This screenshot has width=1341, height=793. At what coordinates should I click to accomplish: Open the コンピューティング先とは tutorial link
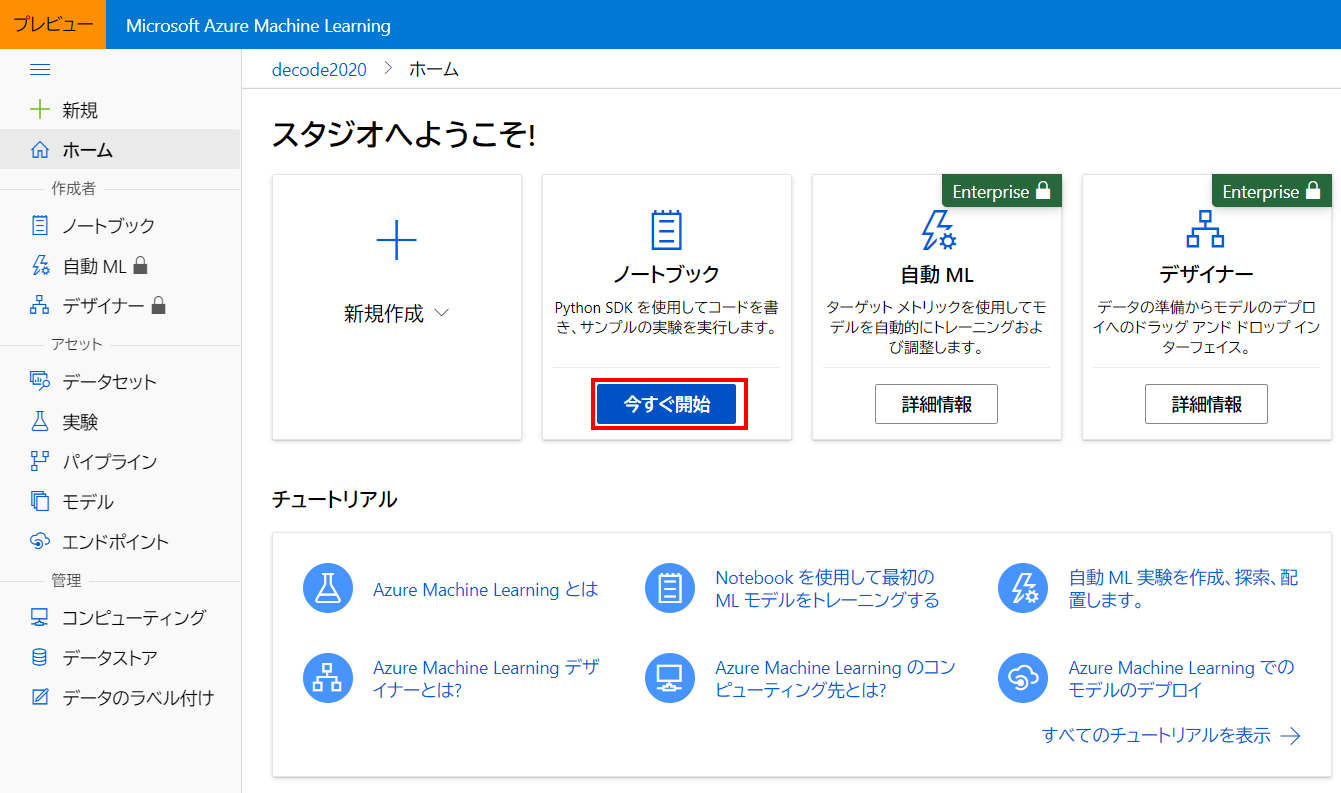click(835, 678)
